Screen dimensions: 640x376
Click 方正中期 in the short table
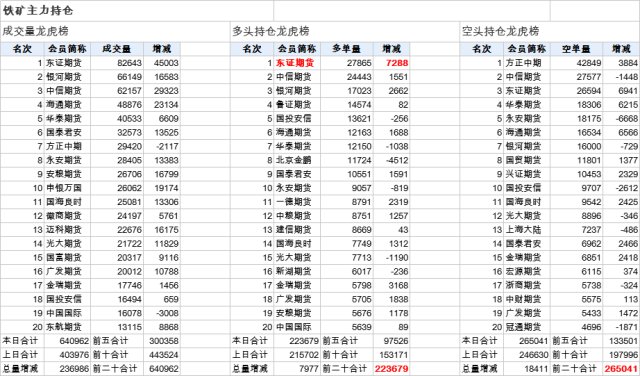(523, 63)
